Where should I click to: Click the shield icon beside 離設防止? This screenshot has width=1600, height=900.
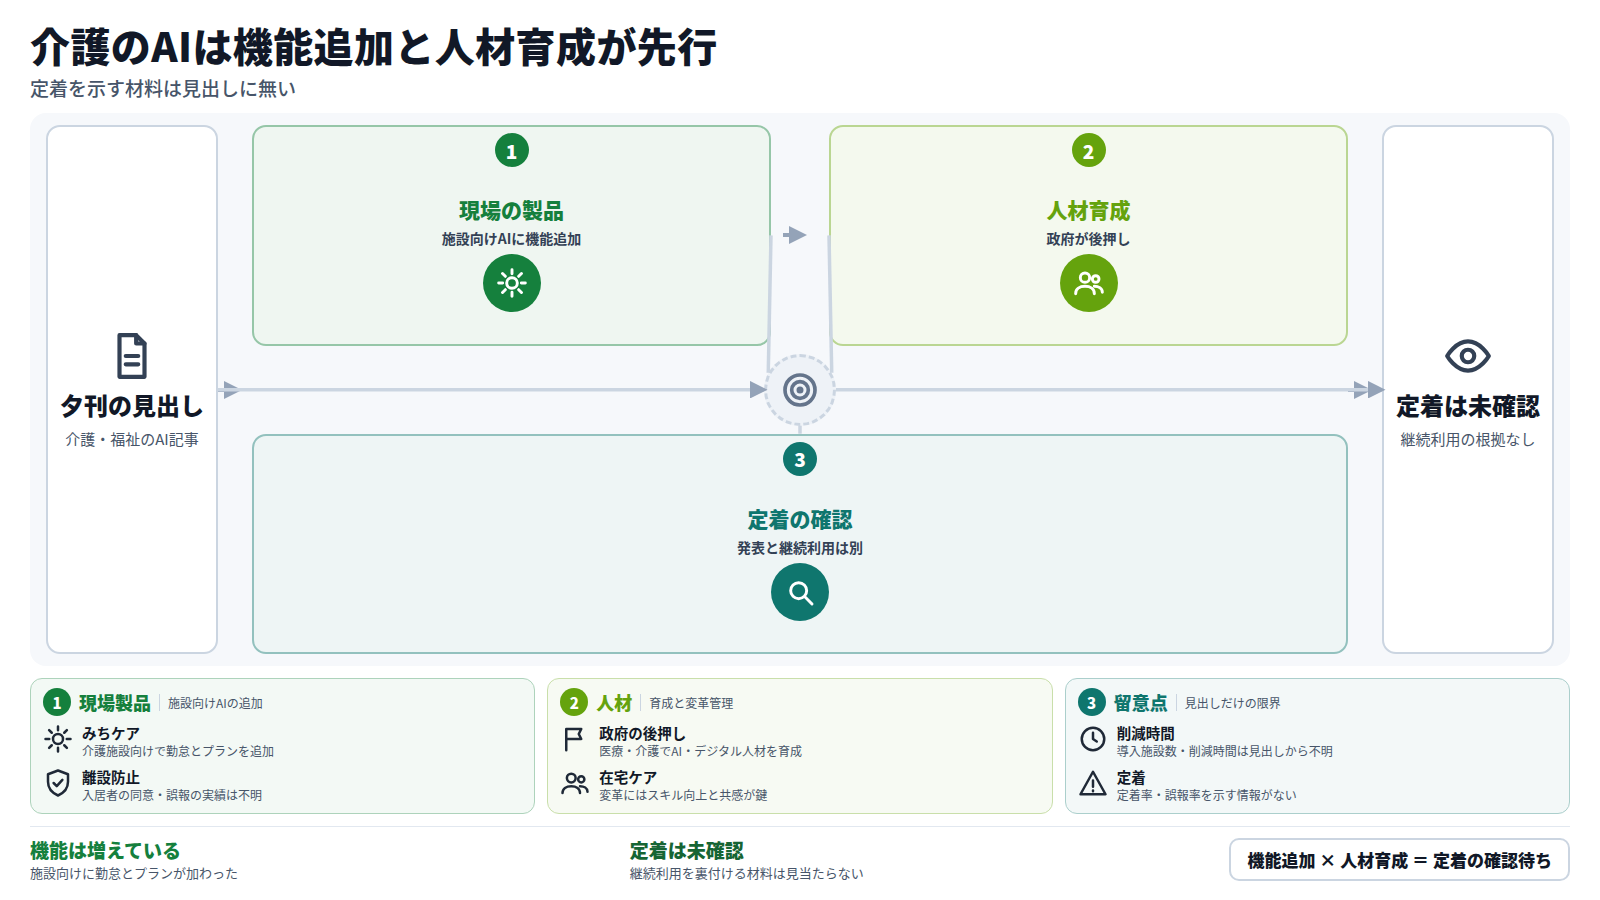58,783
